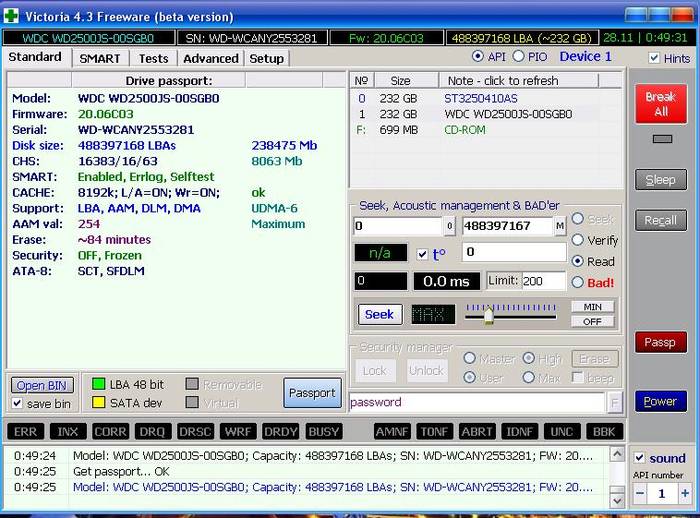Screen dimensions: 700x518
Task: Select the PIO mode radio button
Action: pos(518,56)
